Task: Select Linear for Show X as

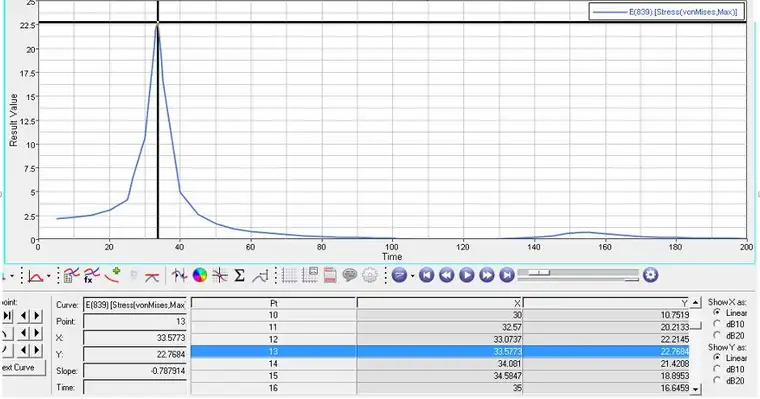Action: click(x=717, y=313)
